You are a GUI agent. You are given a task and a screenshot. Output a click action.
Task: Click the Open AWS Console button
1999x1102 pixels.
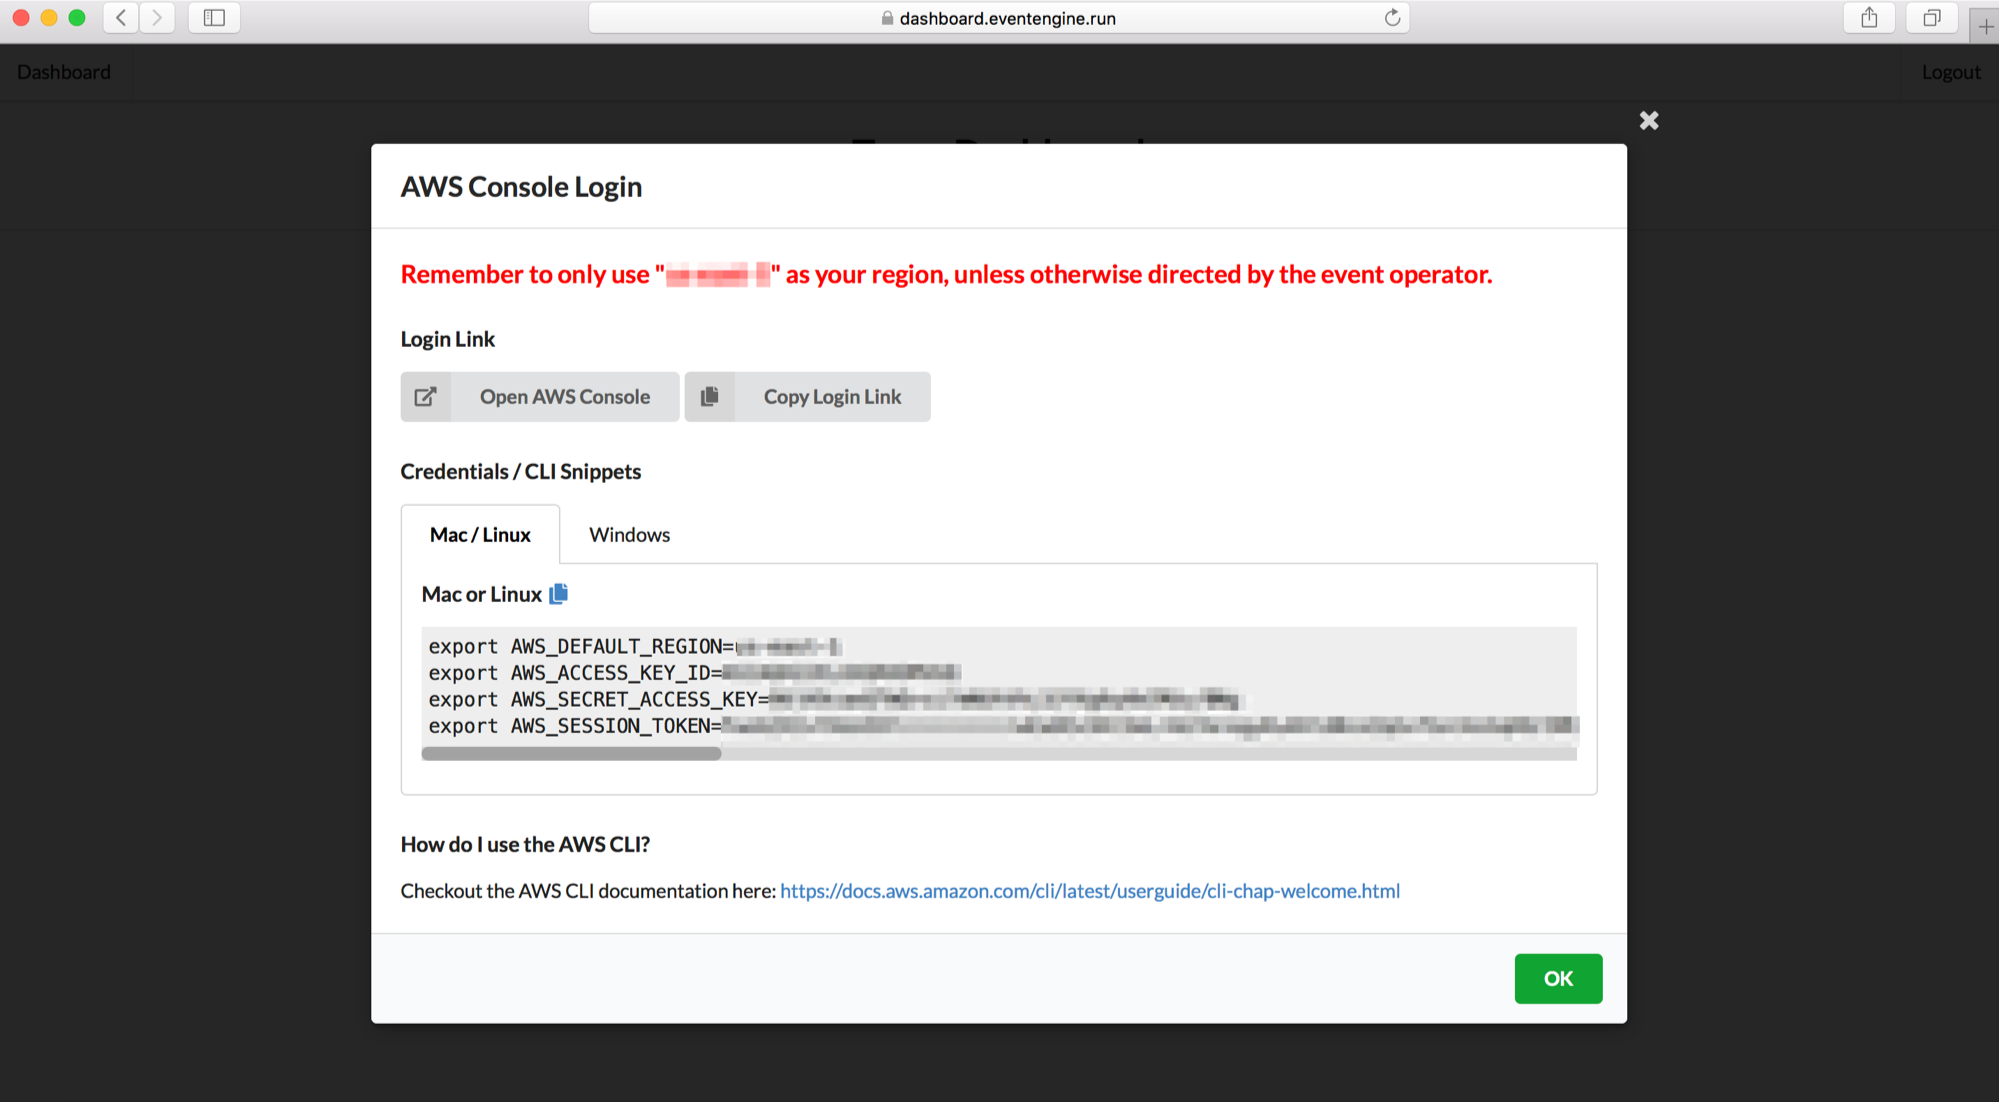coord(540,397)
